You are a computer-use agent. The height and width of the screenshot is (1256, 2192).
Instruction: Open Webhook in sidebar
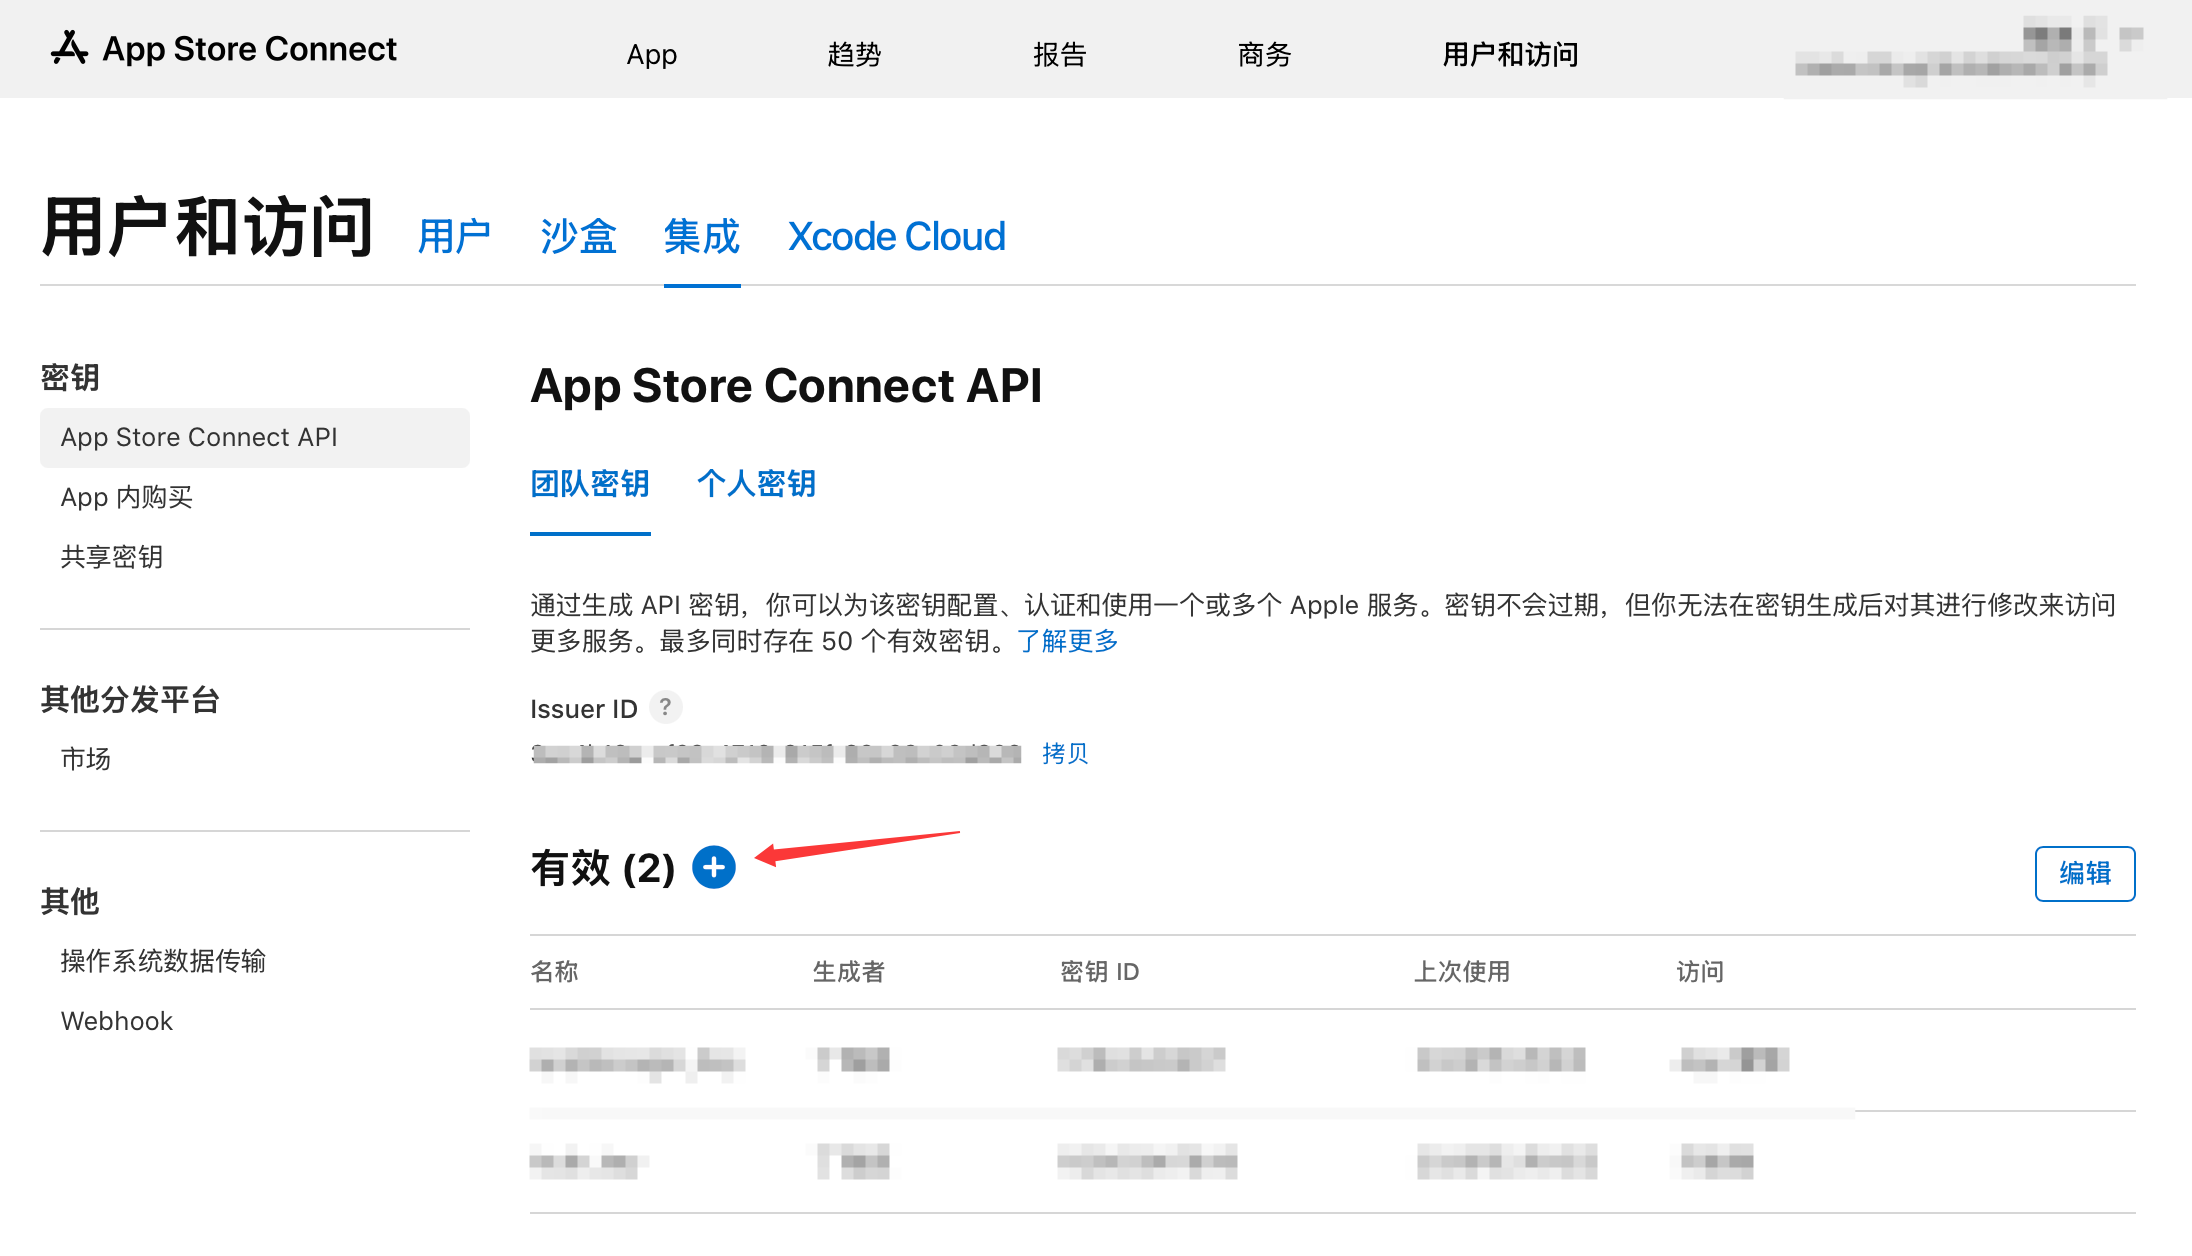pyautogui.click(x=117, y=1021)
